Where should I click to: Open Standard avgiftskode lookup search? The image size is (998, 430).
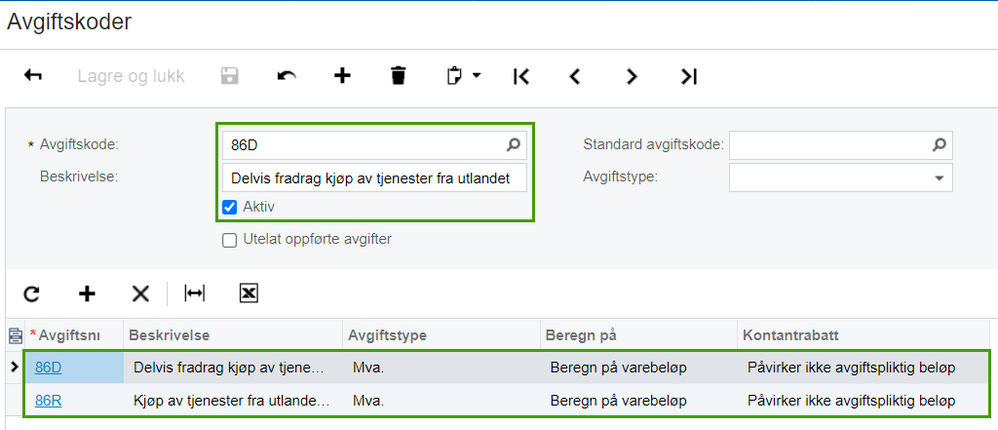pos(938,145)
